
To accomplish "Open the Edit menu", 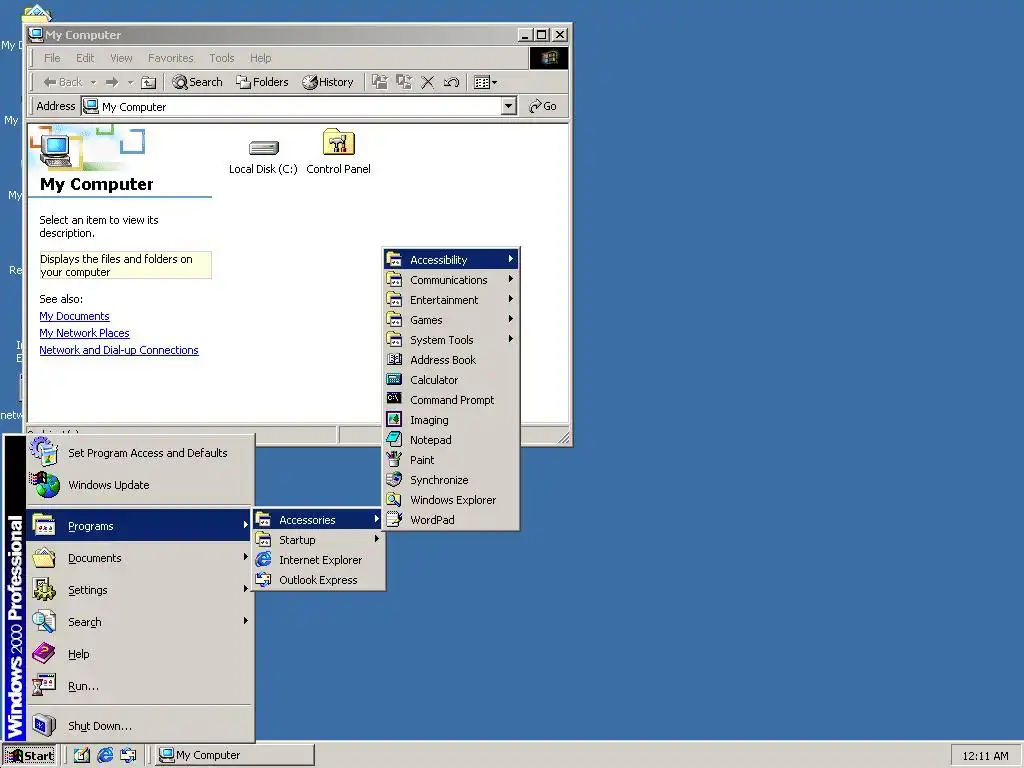I will tap(85, 58).
